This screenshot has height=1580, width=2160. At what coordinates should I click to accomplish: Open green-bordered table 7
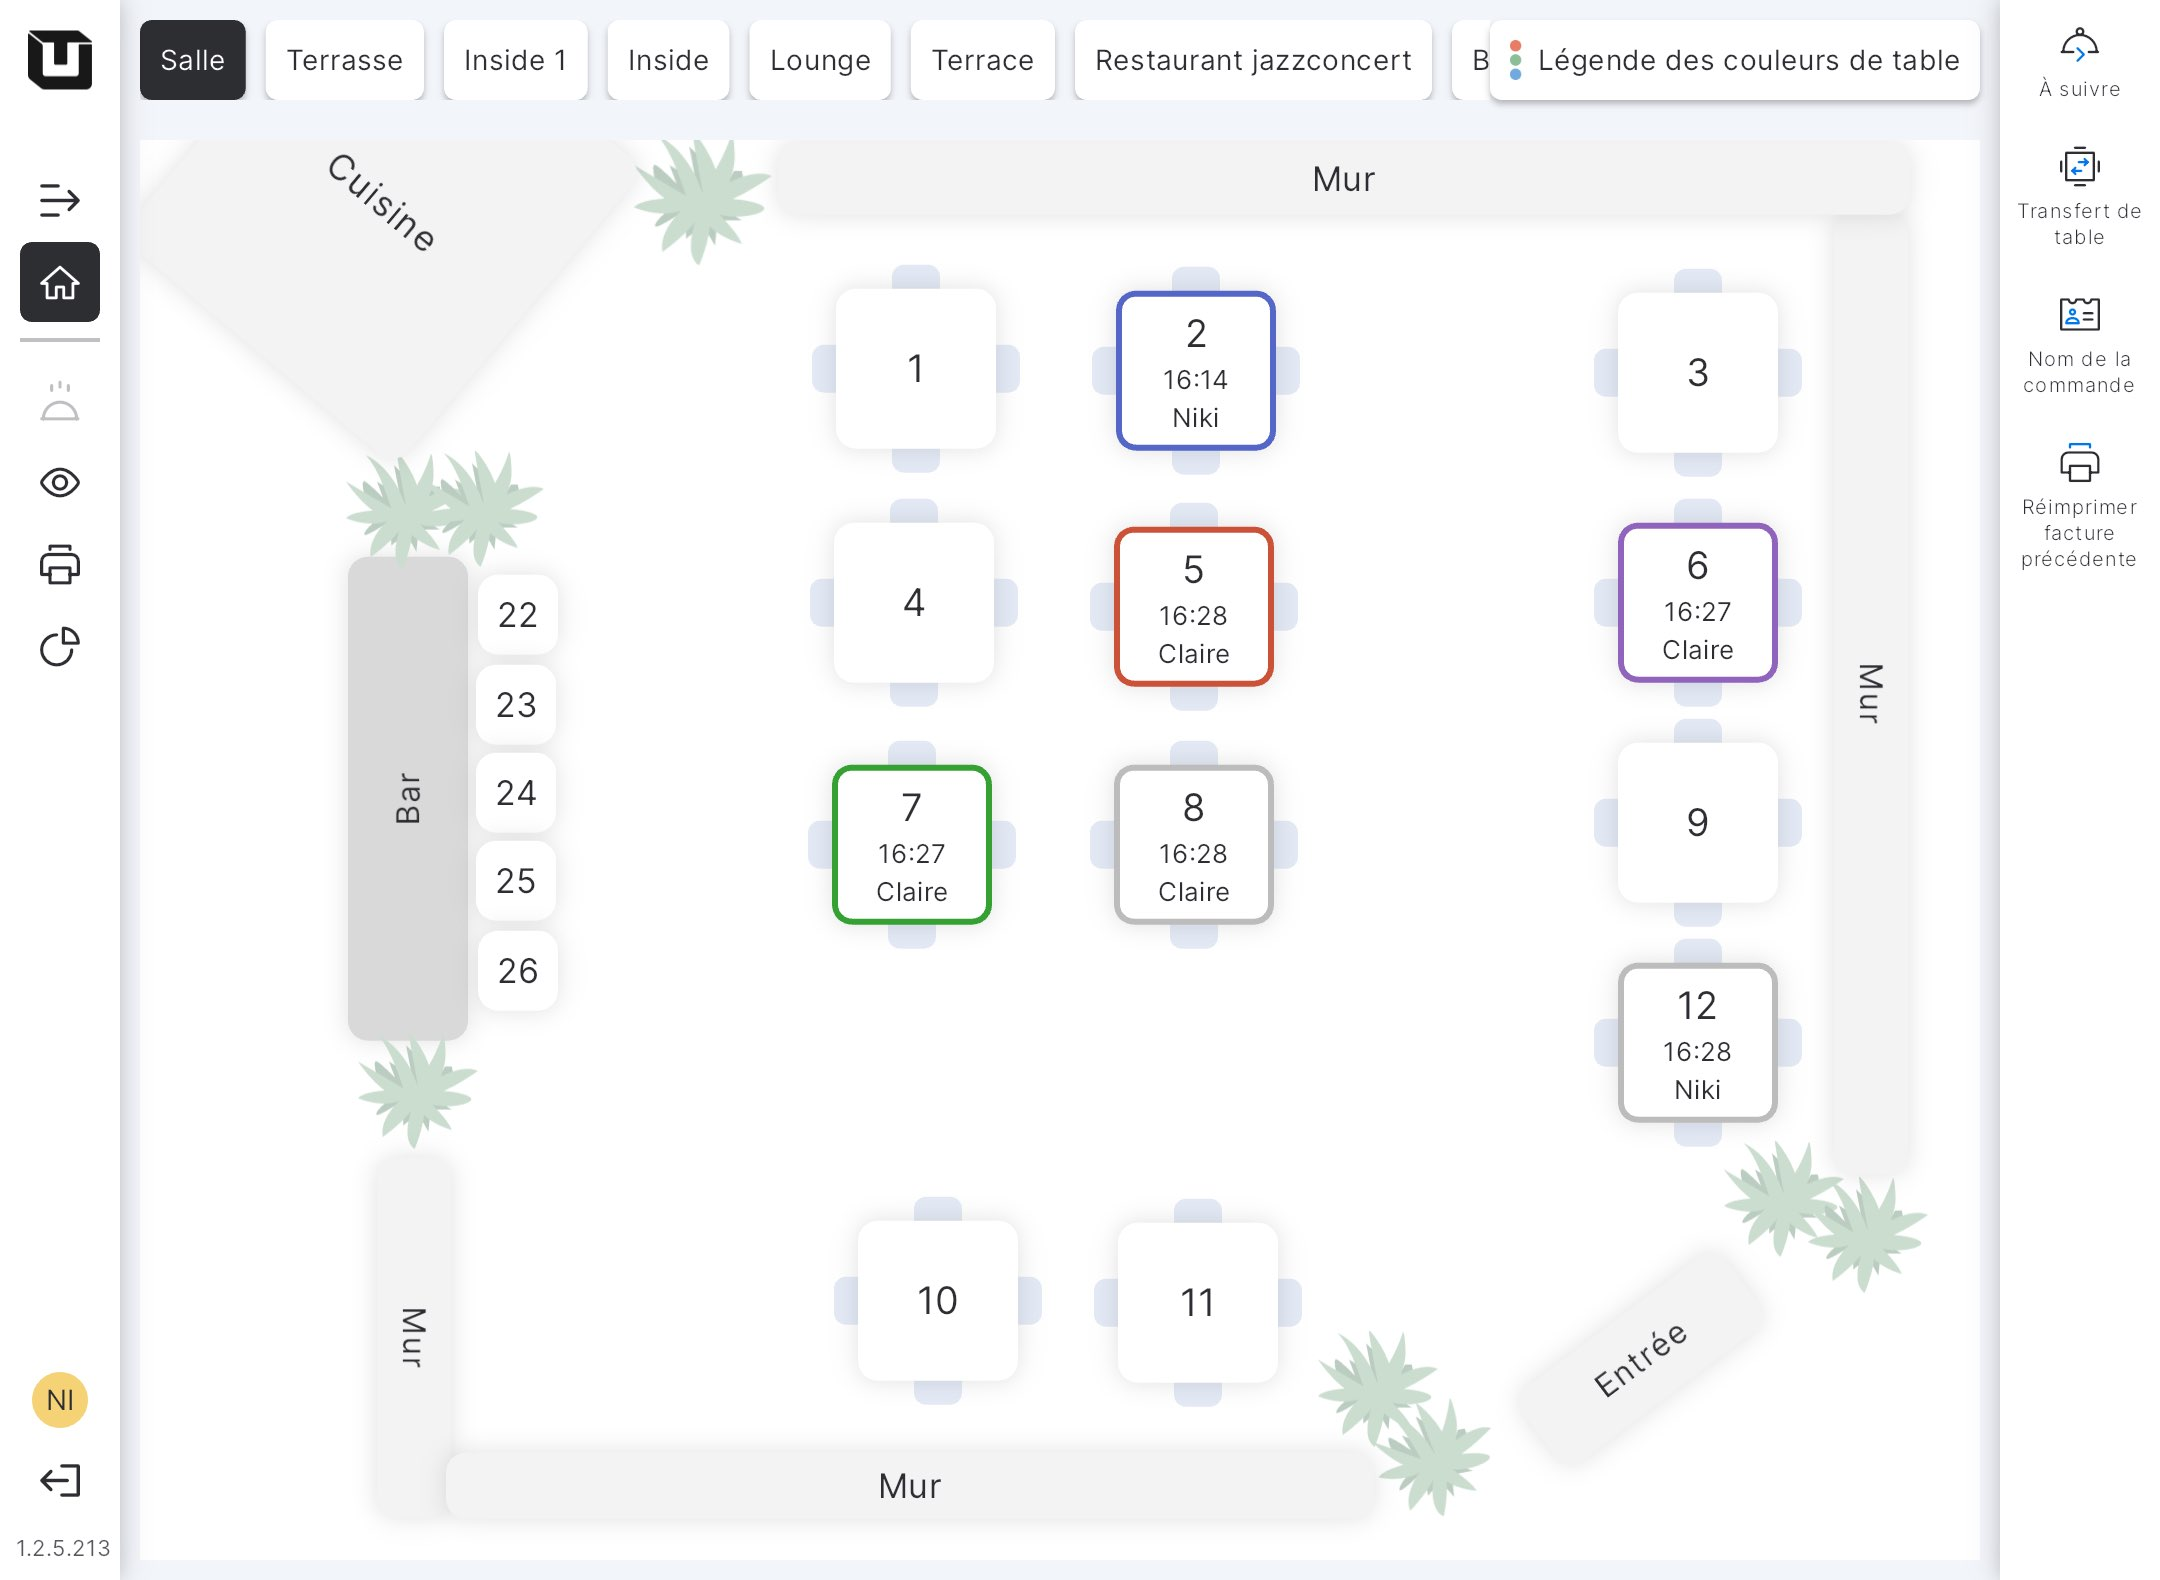click(911, 845)
